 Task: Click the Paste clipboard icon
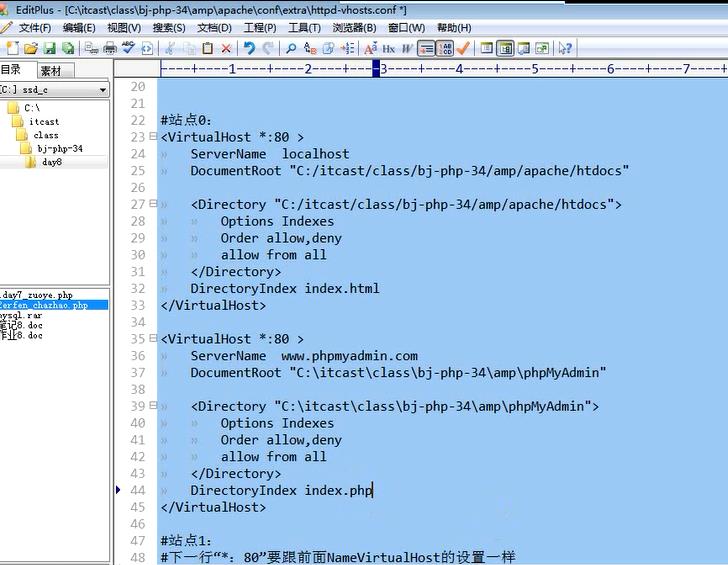(208, 48)
